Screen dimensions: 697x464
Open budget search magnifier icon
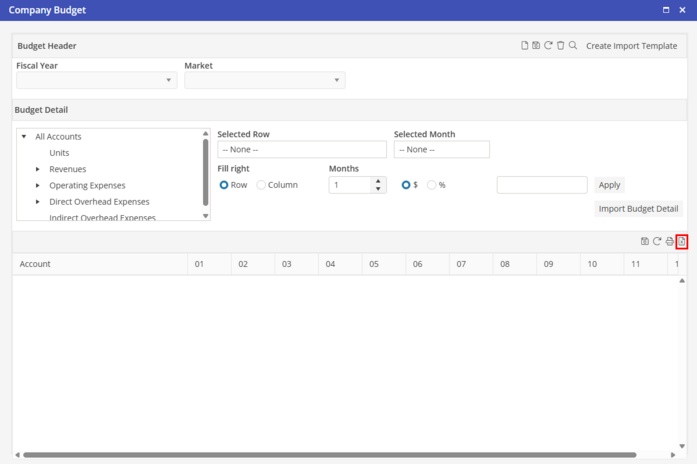(x=573, y=46)
